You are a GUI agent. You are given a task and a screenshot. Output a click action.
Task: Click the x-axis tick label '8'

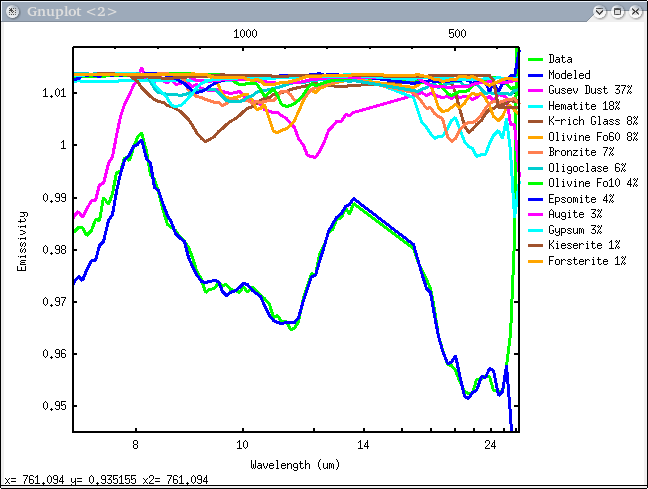coord(135,445)
